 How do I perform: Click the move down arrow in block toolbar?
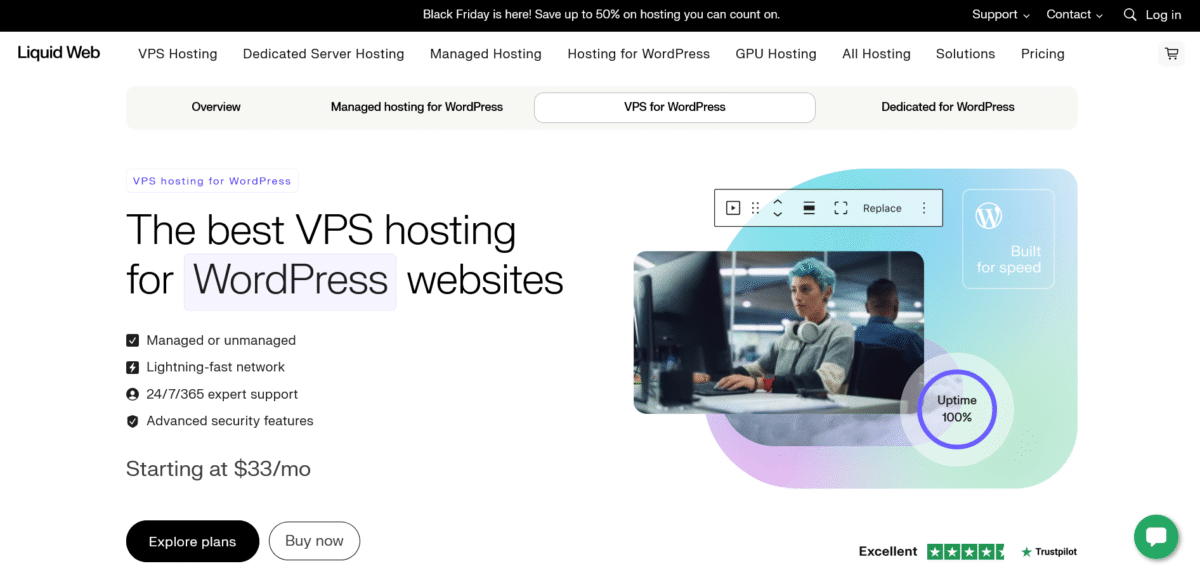click(777, 215)
